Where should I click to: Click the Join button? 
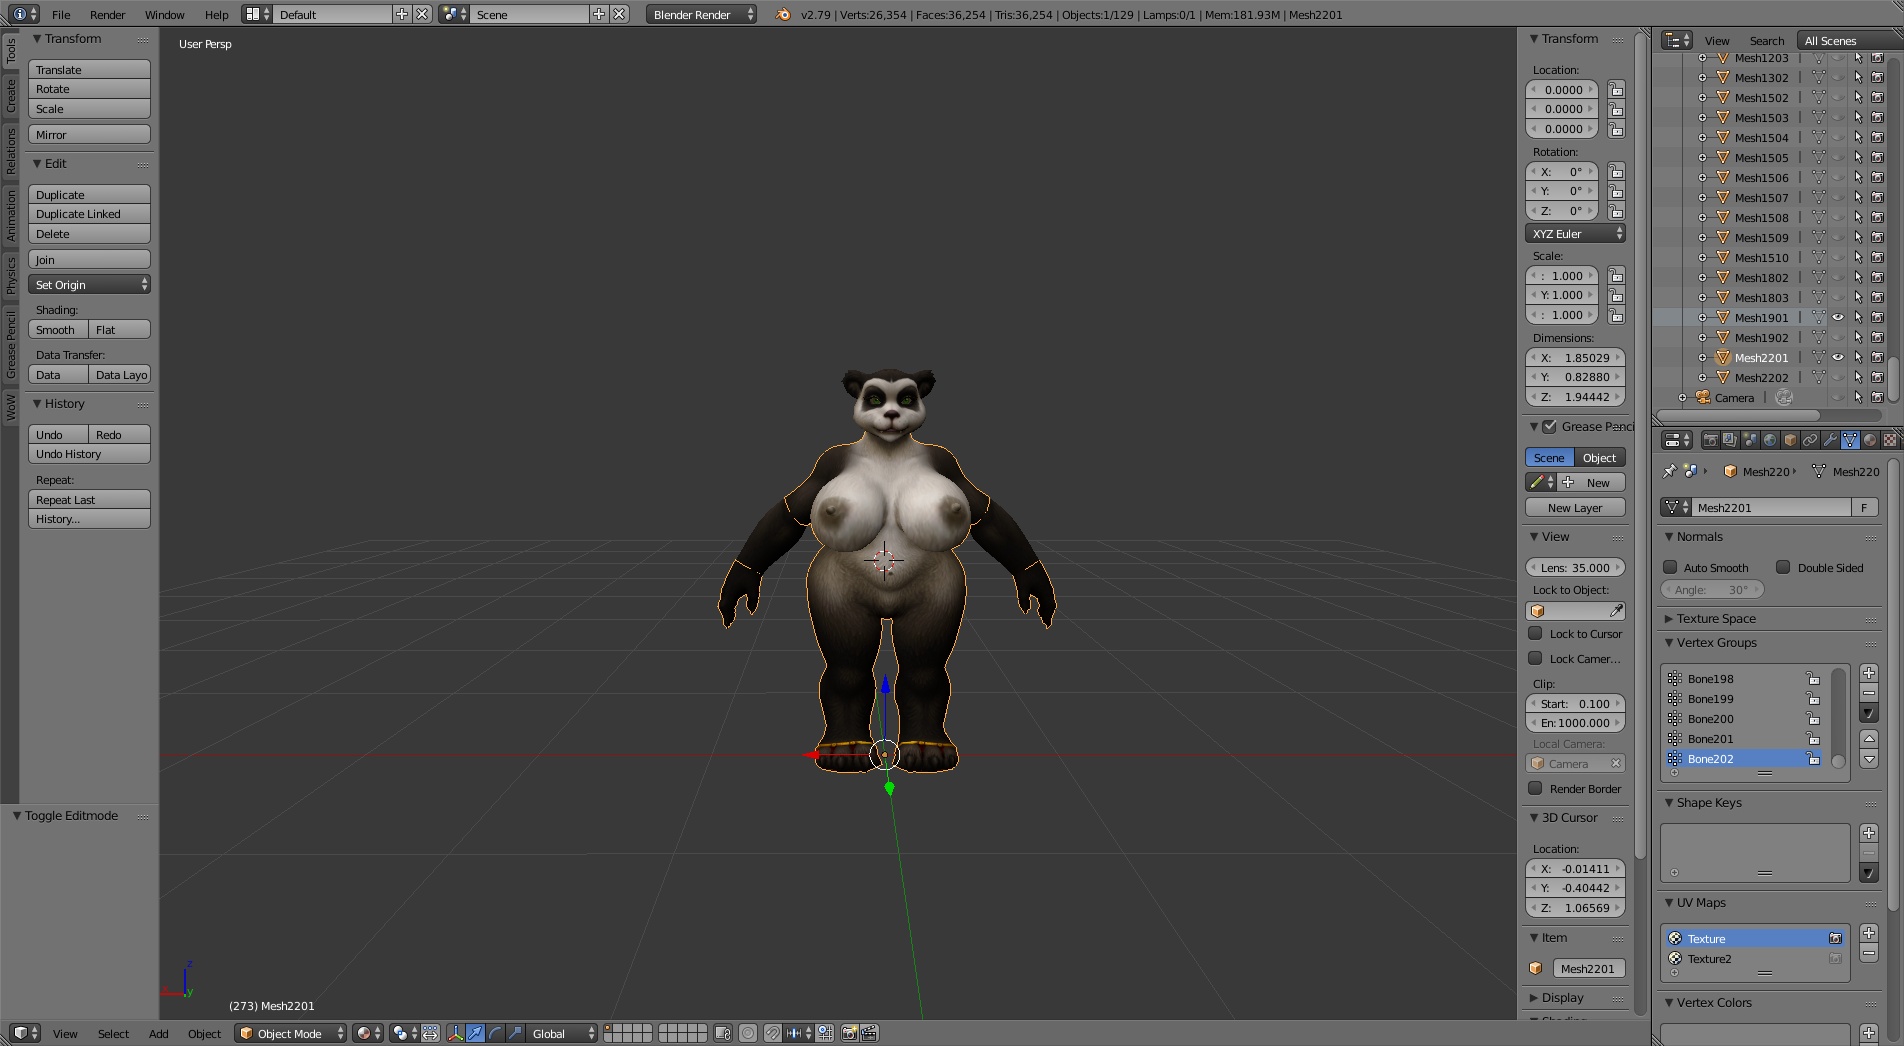pos(89,259)
